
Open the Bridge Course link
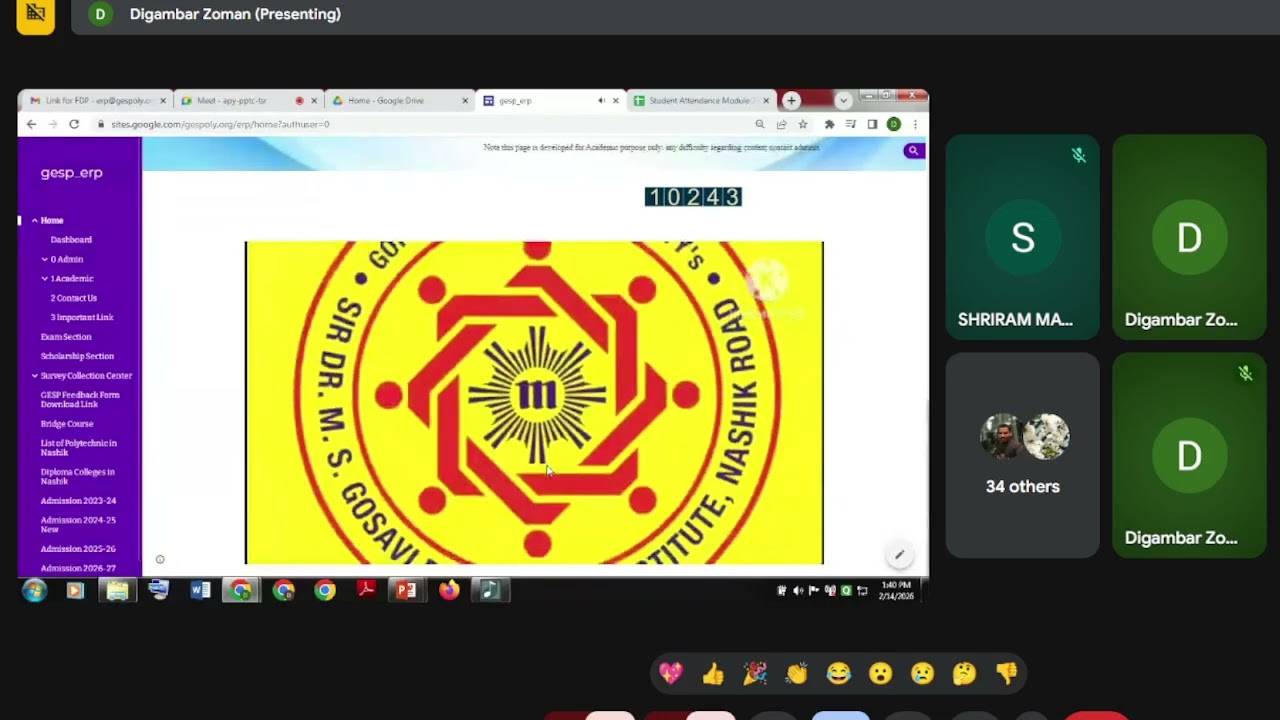coord(67,424)
